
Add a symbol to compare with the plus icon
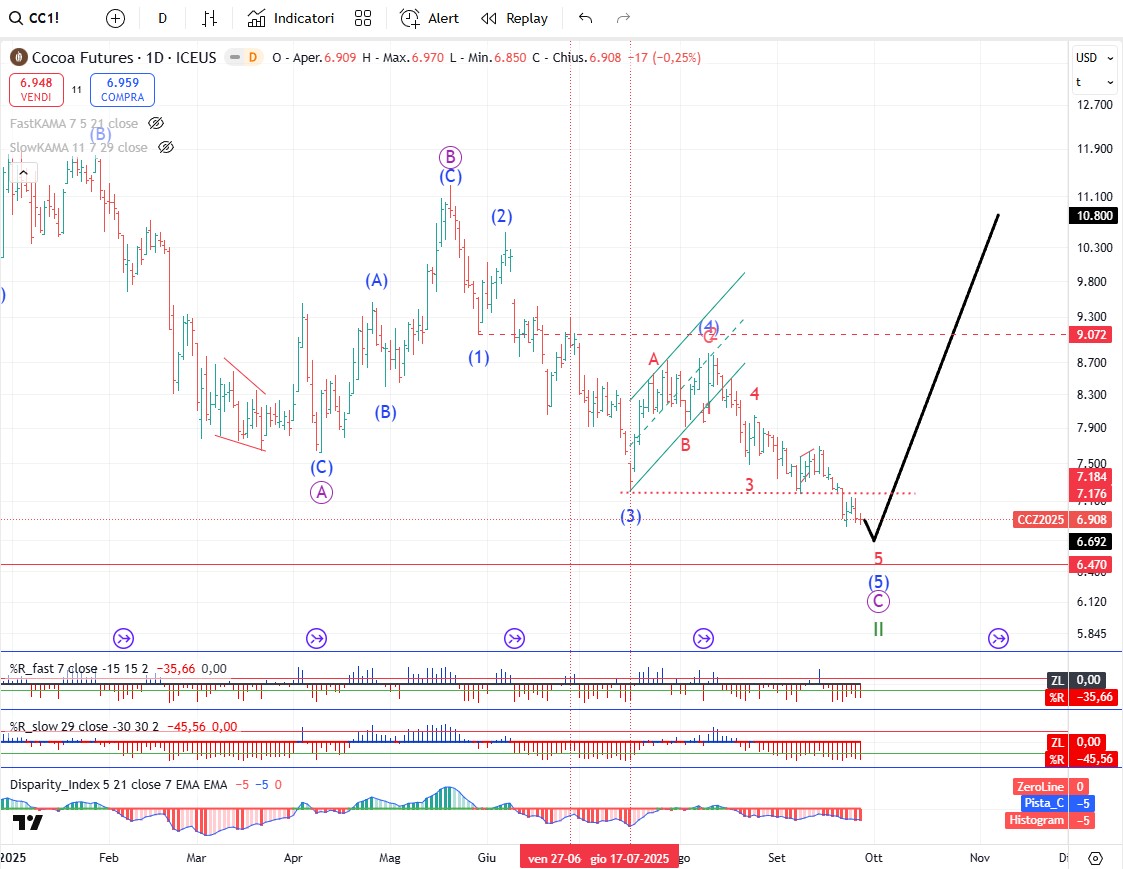(x=115, y=19)
